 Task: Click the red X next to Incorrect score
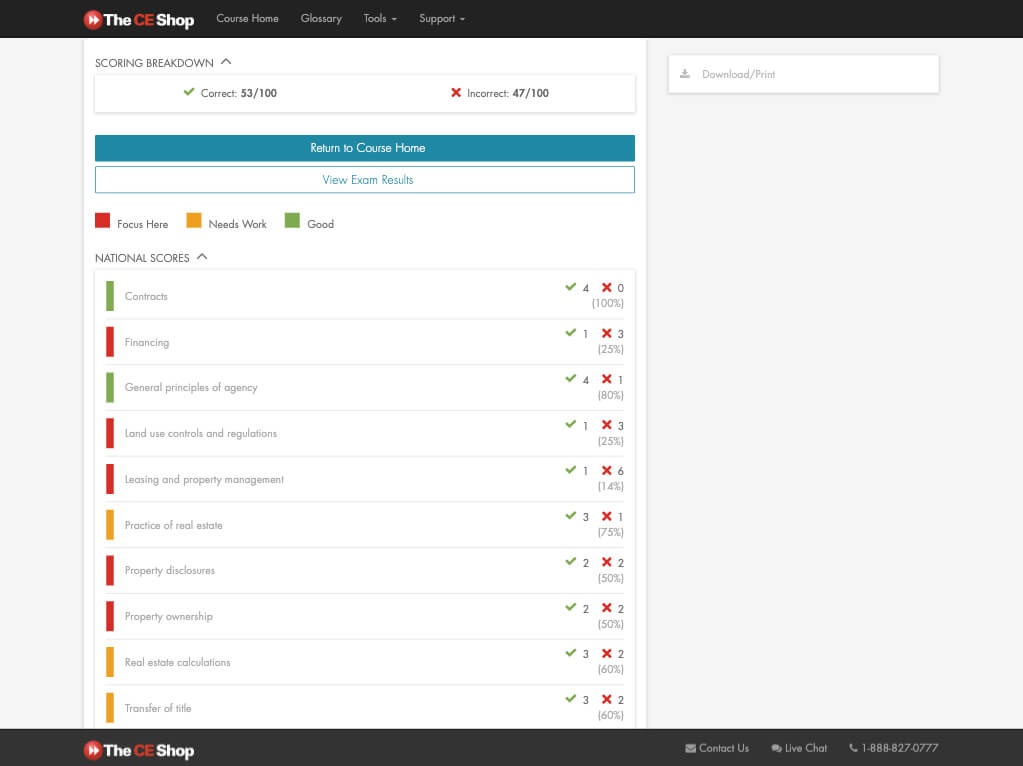(x=456, y=93)
